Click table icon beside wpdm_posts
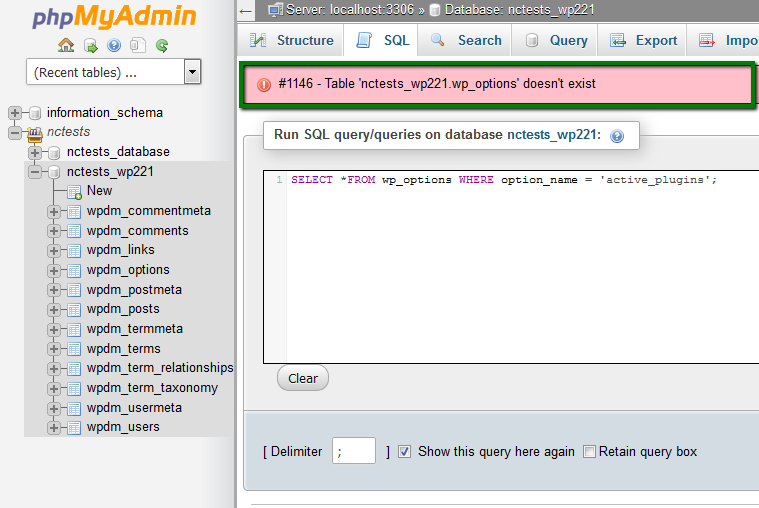Image resolution: width=759 pixels, height=508 pixels. [x=74, y=309]
